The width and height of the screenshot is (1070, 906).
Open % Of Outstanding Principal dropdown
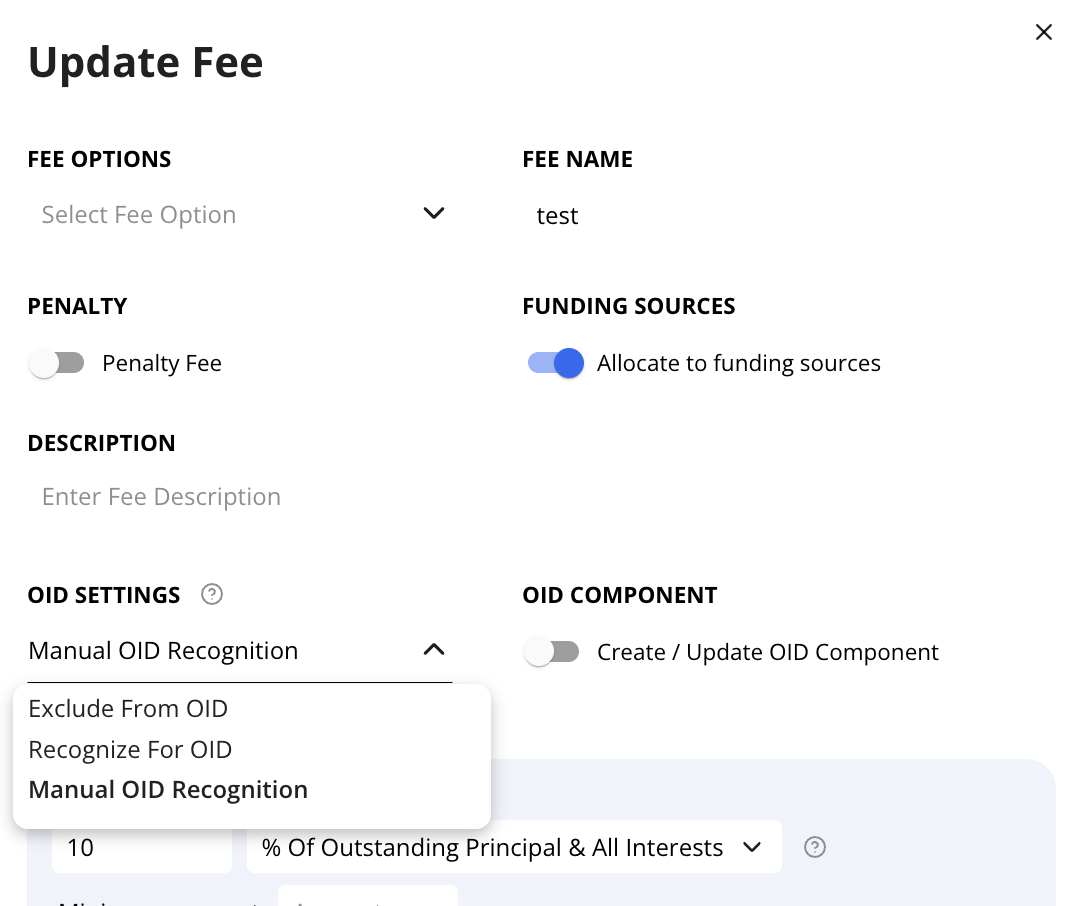[x=514, y=847]
